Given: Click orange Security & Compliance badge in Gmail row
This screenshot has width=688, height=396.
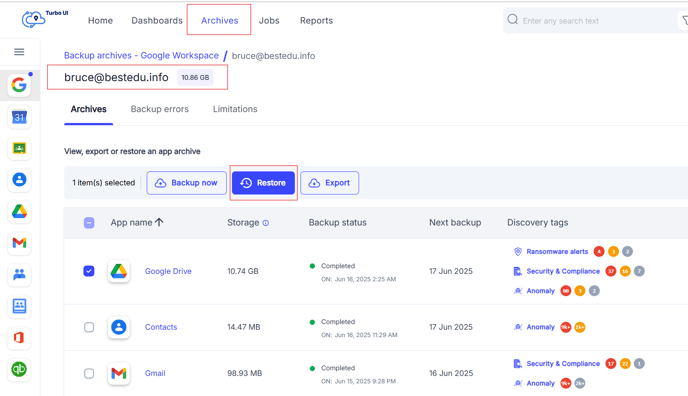Looking at the screenshot, I should coord(625,364).
